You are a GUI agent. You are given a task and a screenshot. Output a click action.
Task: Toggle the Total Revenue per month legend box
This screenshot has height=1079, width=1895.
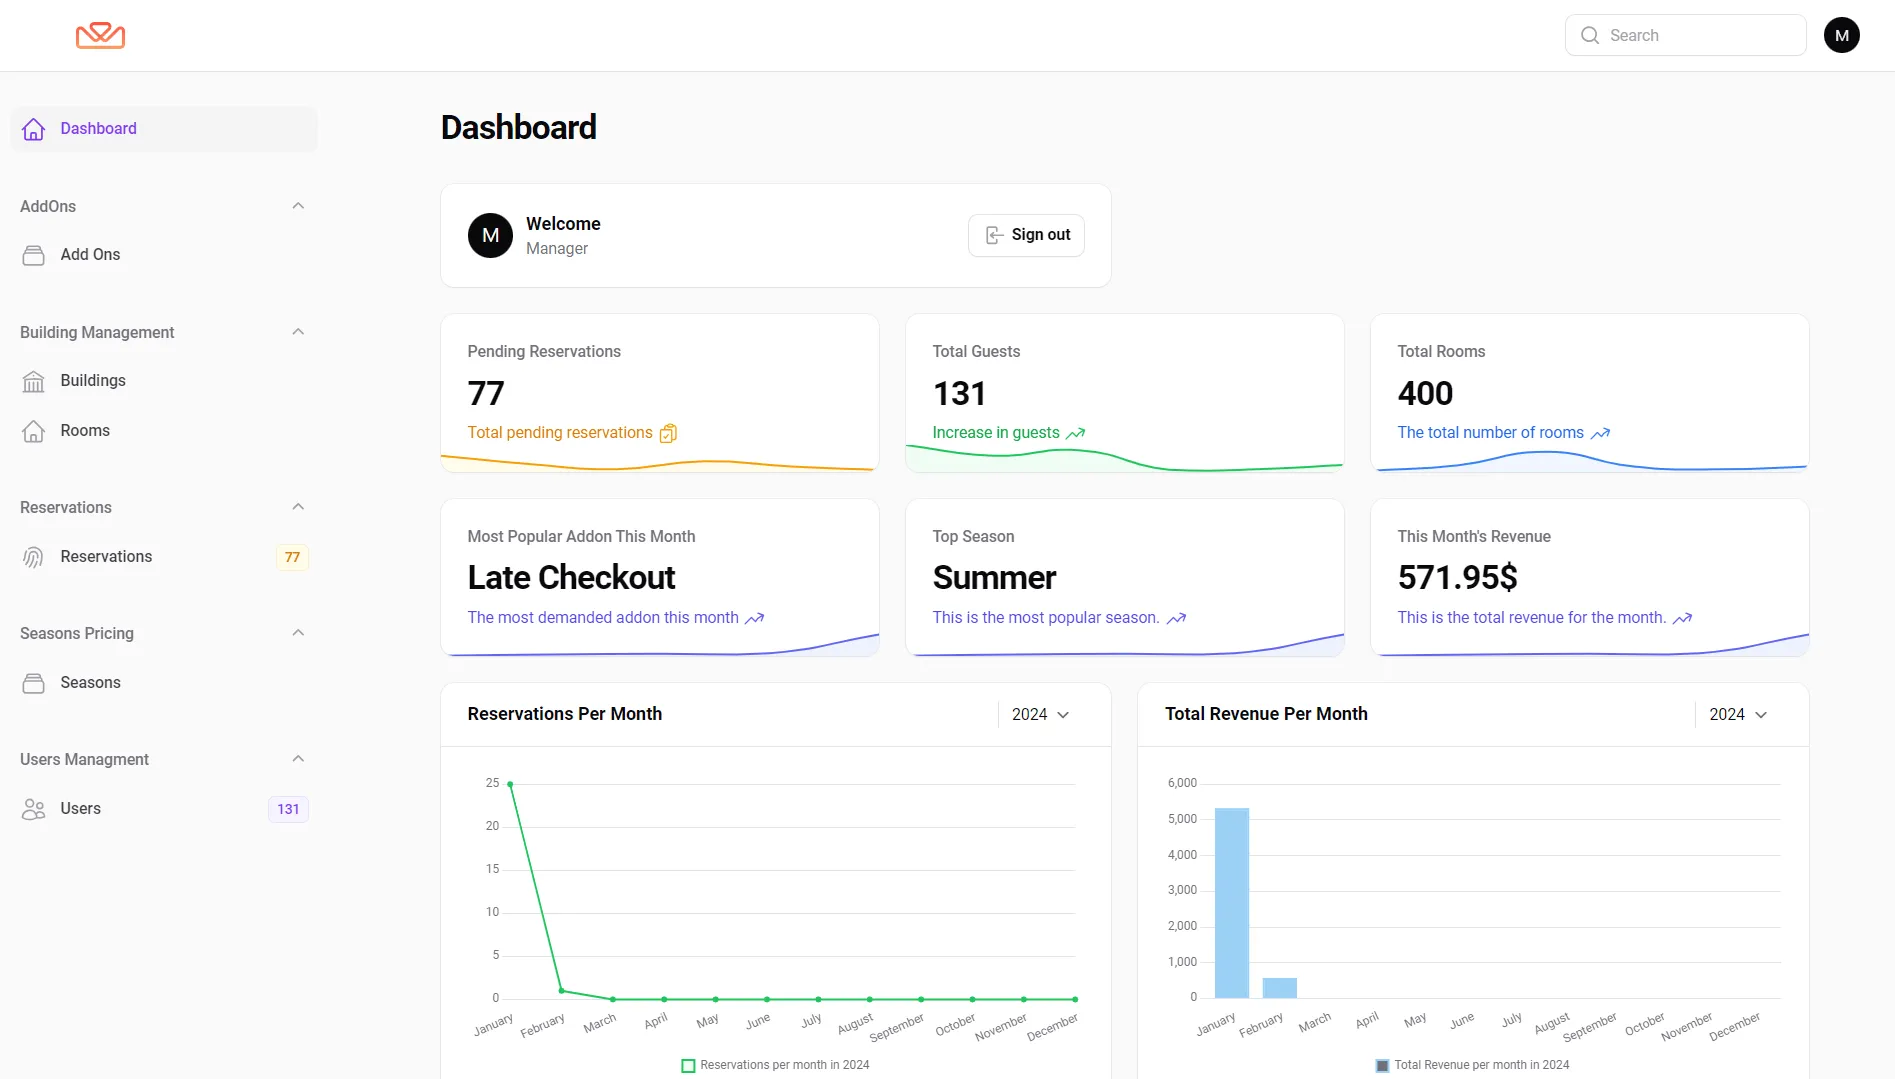(1382, 1065)
